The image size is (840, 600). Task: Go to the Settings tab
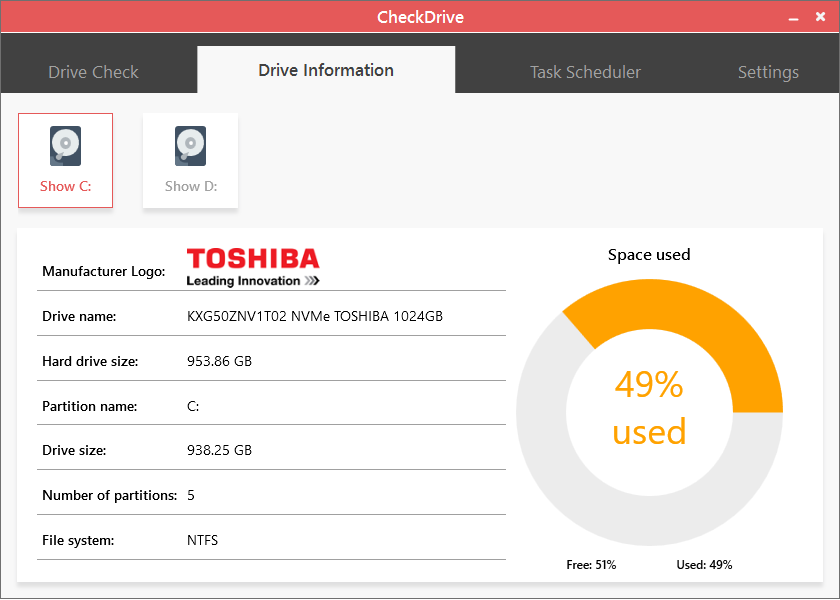pyautogui.click(x=768, y=72)
